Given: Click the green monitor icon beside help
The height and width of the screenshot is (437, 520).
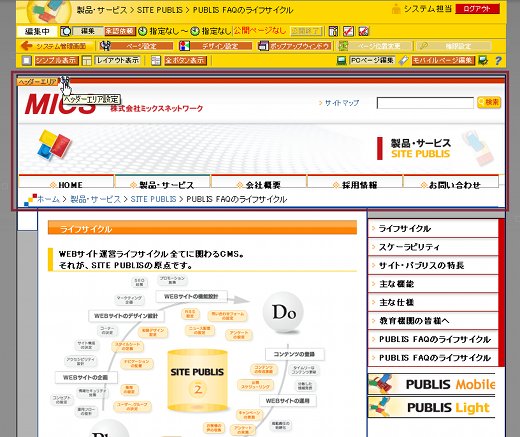Looking at the screenshot, I should [483, 61].
